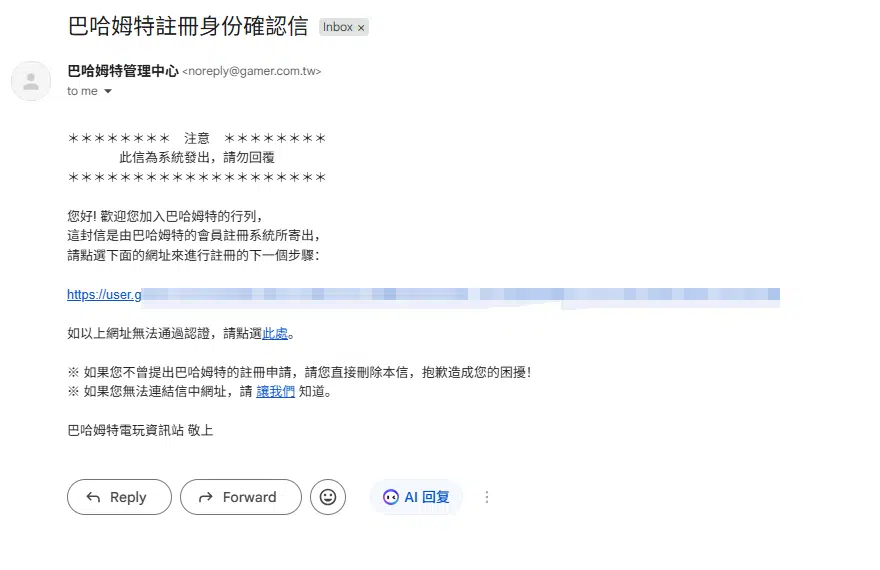Image resolution: width=880 pixels, height=570 pixels.
Task: Click the note 如果您不曾提出巴哈姆特的註冊申請
Action: coord(299,373)
